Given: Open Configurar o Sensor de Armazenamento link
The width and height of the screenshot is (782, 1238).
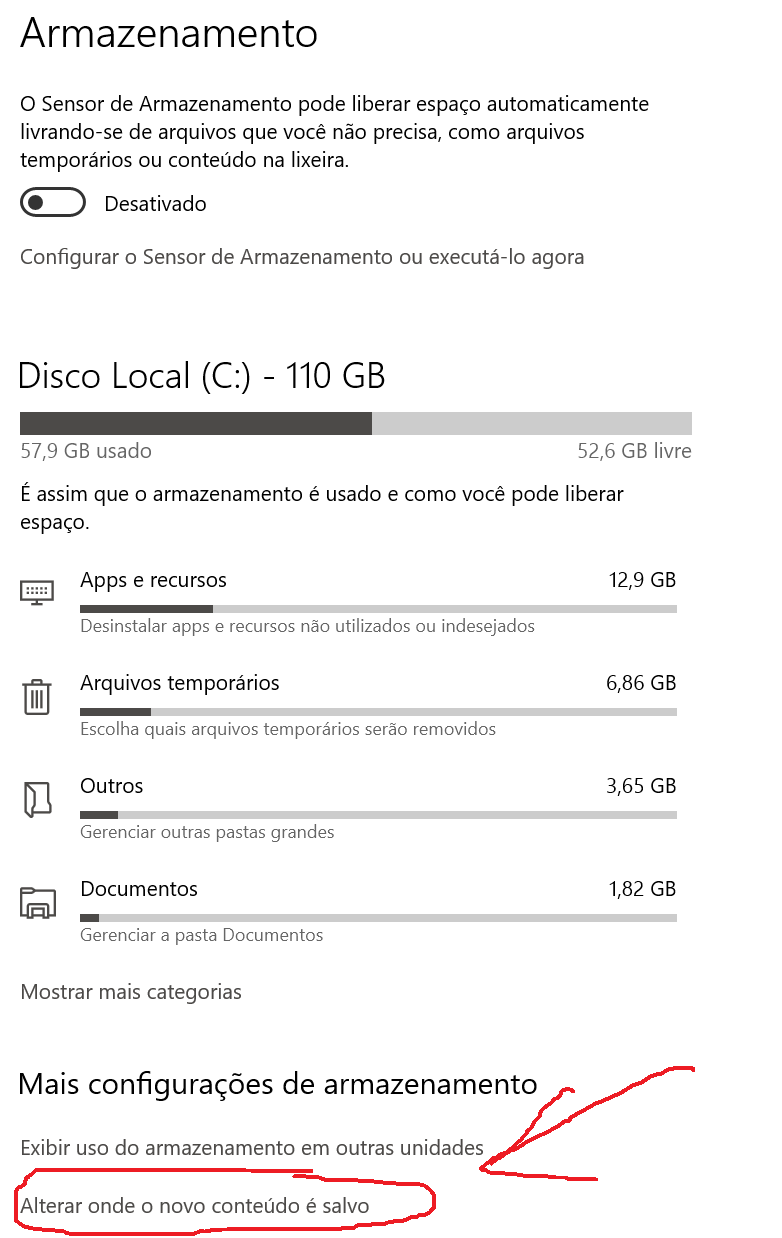Looking at the screenshot, I should [x=302, y=257].
